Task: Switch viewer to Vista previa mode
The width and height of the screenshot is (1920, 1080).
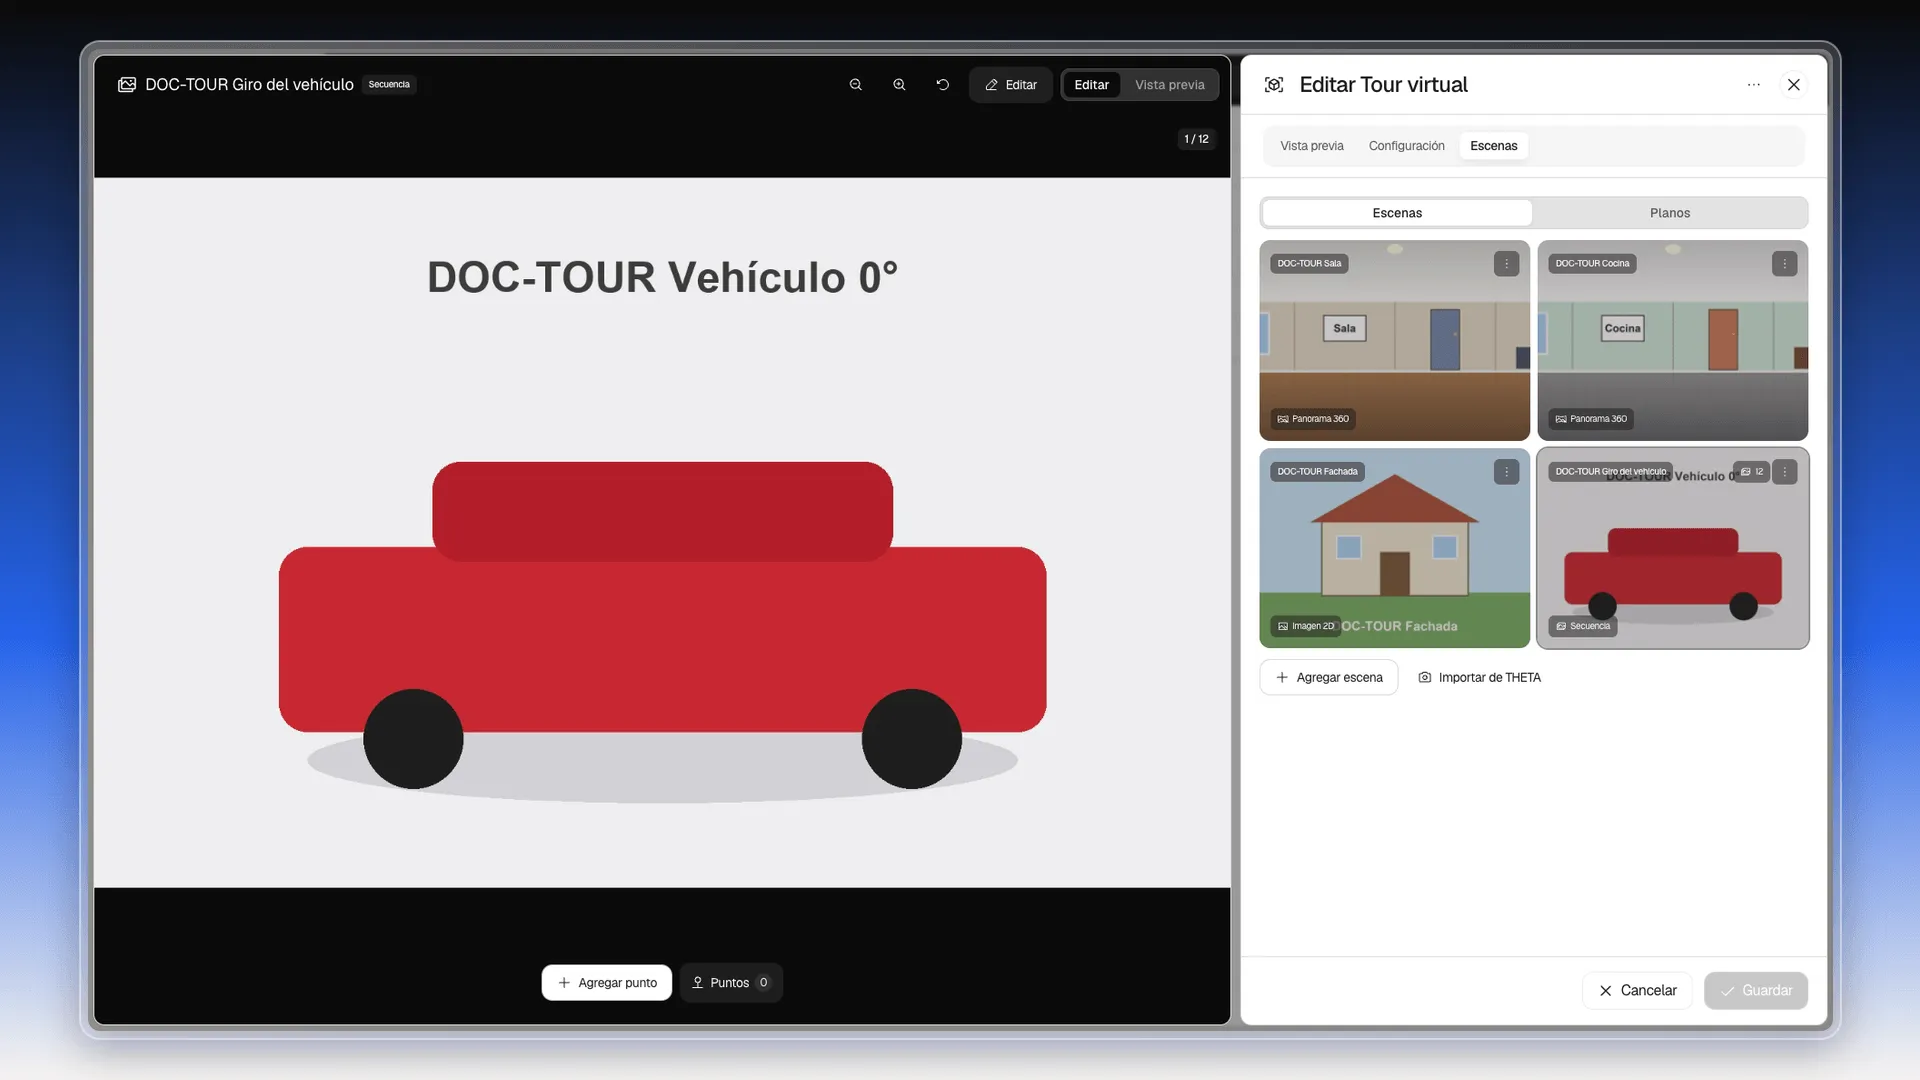Action: tap(1169, 85)
